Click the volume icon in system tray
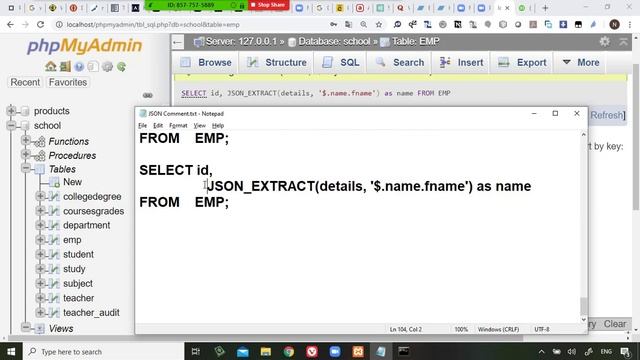Screen dimensions: 640x360 coord(571,351)
